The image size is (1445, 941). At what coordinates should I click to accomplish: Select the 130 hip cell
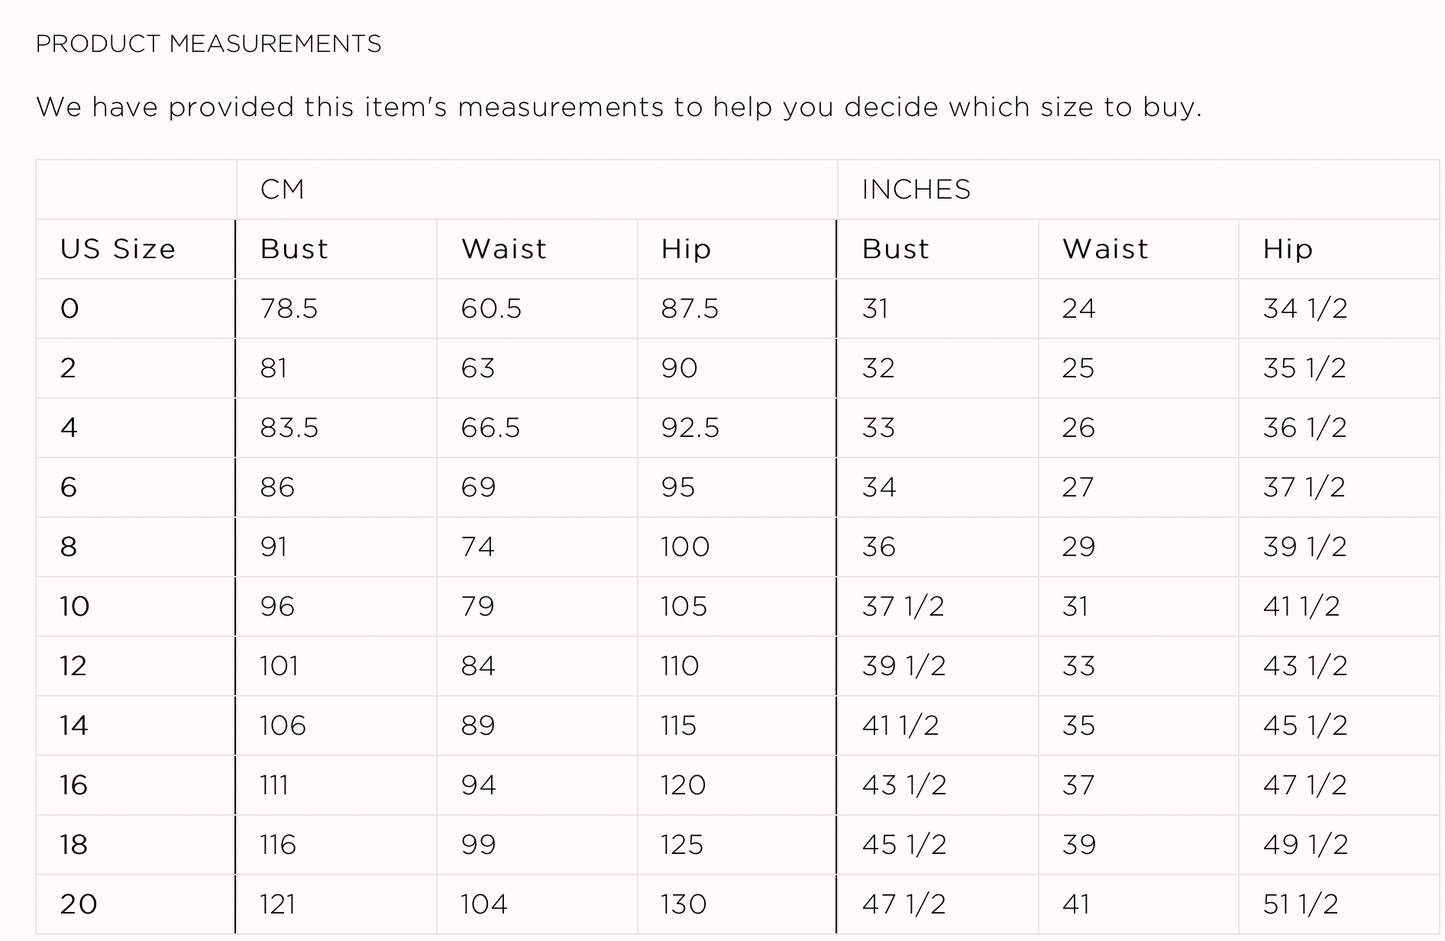[x=684, y=904]
